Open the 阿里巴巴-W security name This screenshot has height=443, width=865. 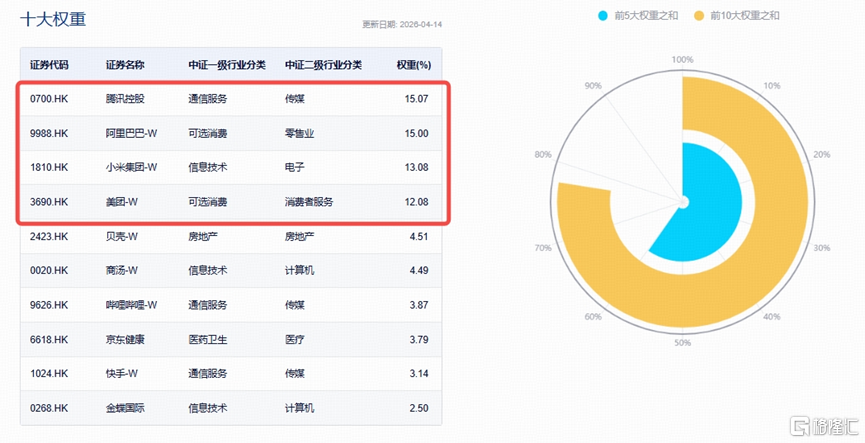pyautogui.click(x=131, y=133)
